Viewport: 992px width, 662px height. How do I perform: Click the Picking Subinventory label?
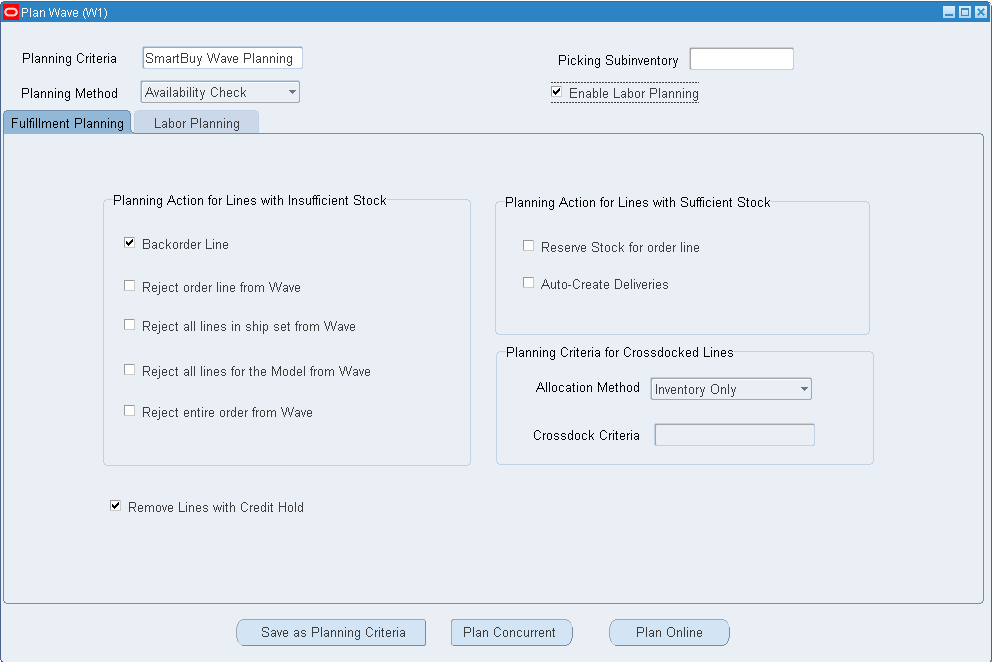coord(618,60)
